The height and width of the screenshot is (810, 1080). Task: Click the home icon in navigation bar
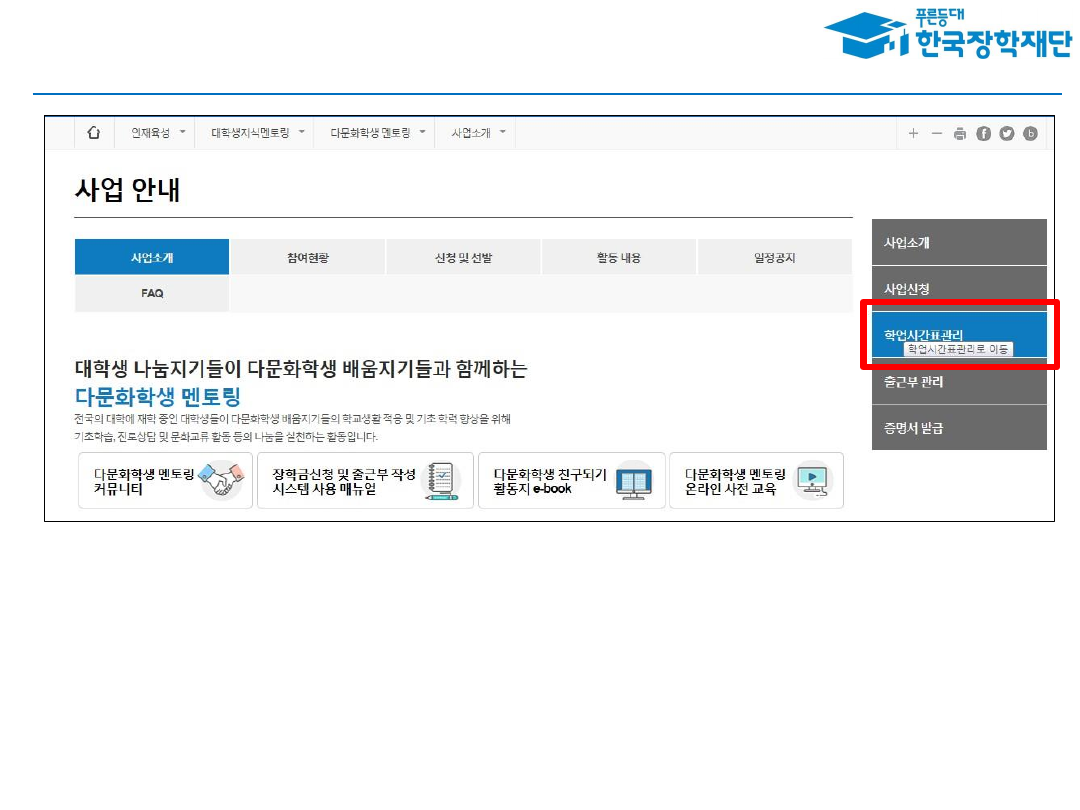(x=94, y=133)
